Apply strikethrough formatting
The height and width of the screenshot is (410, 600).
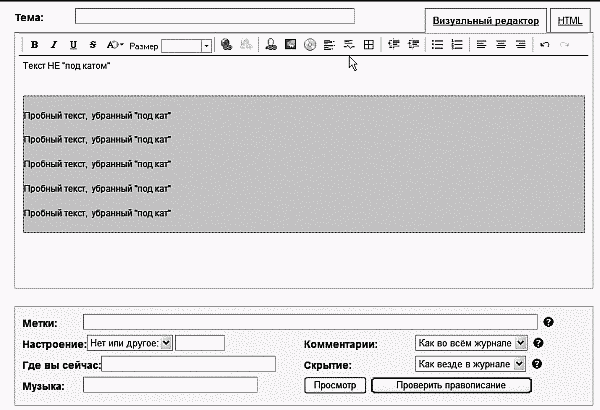coord(93,45)
